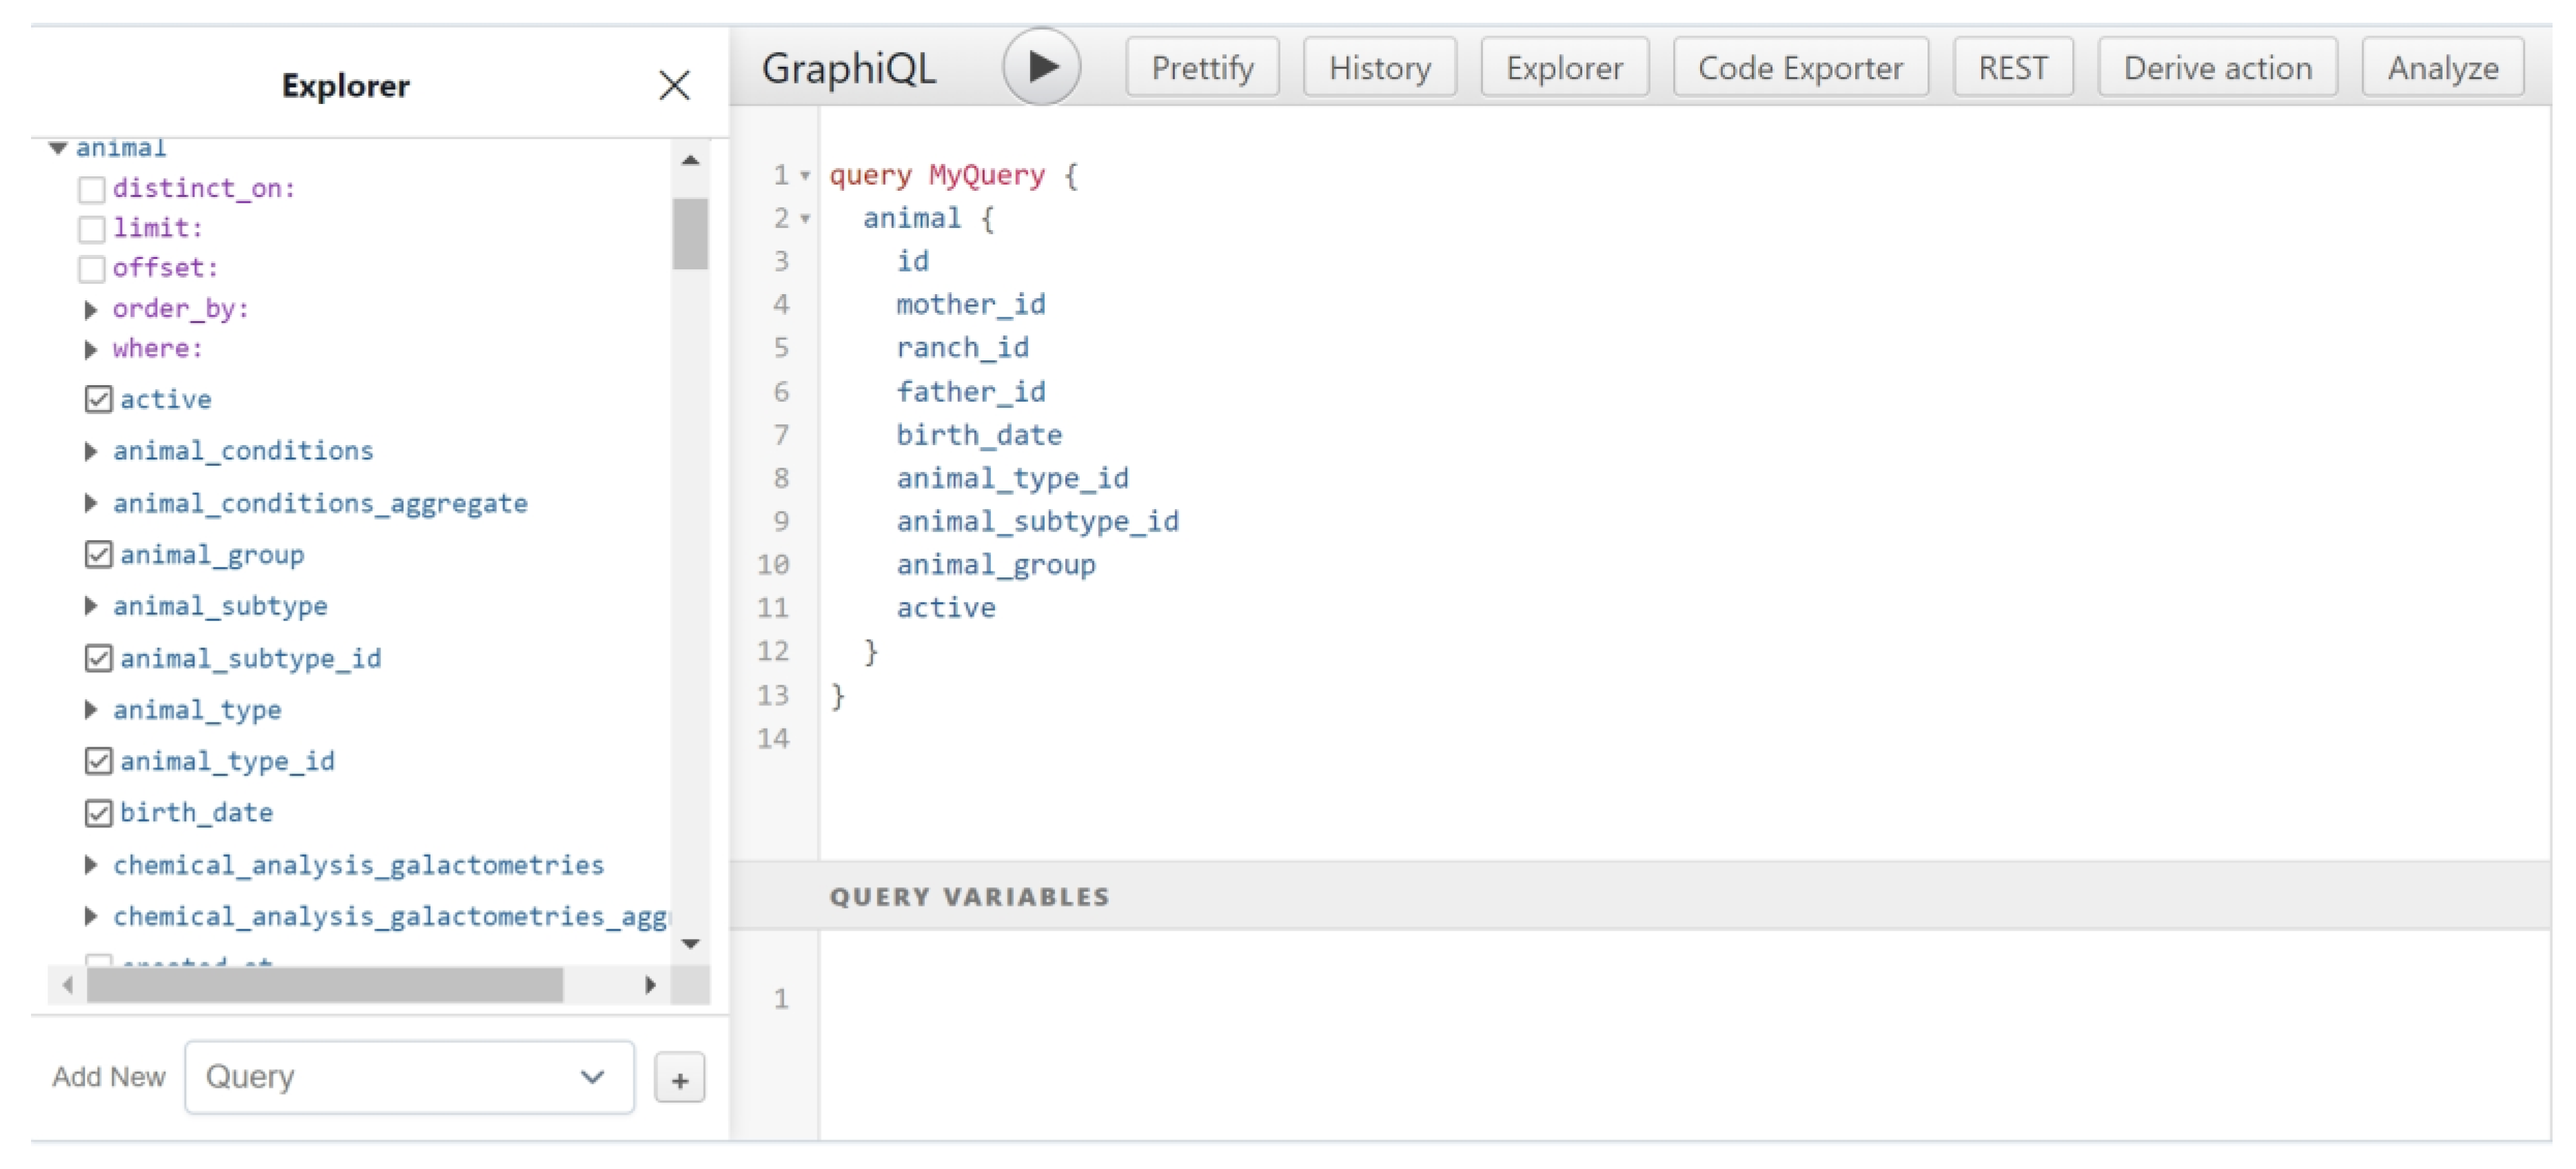
Task: Expand chemical_analysis_galactometries node
Action: 91,866
